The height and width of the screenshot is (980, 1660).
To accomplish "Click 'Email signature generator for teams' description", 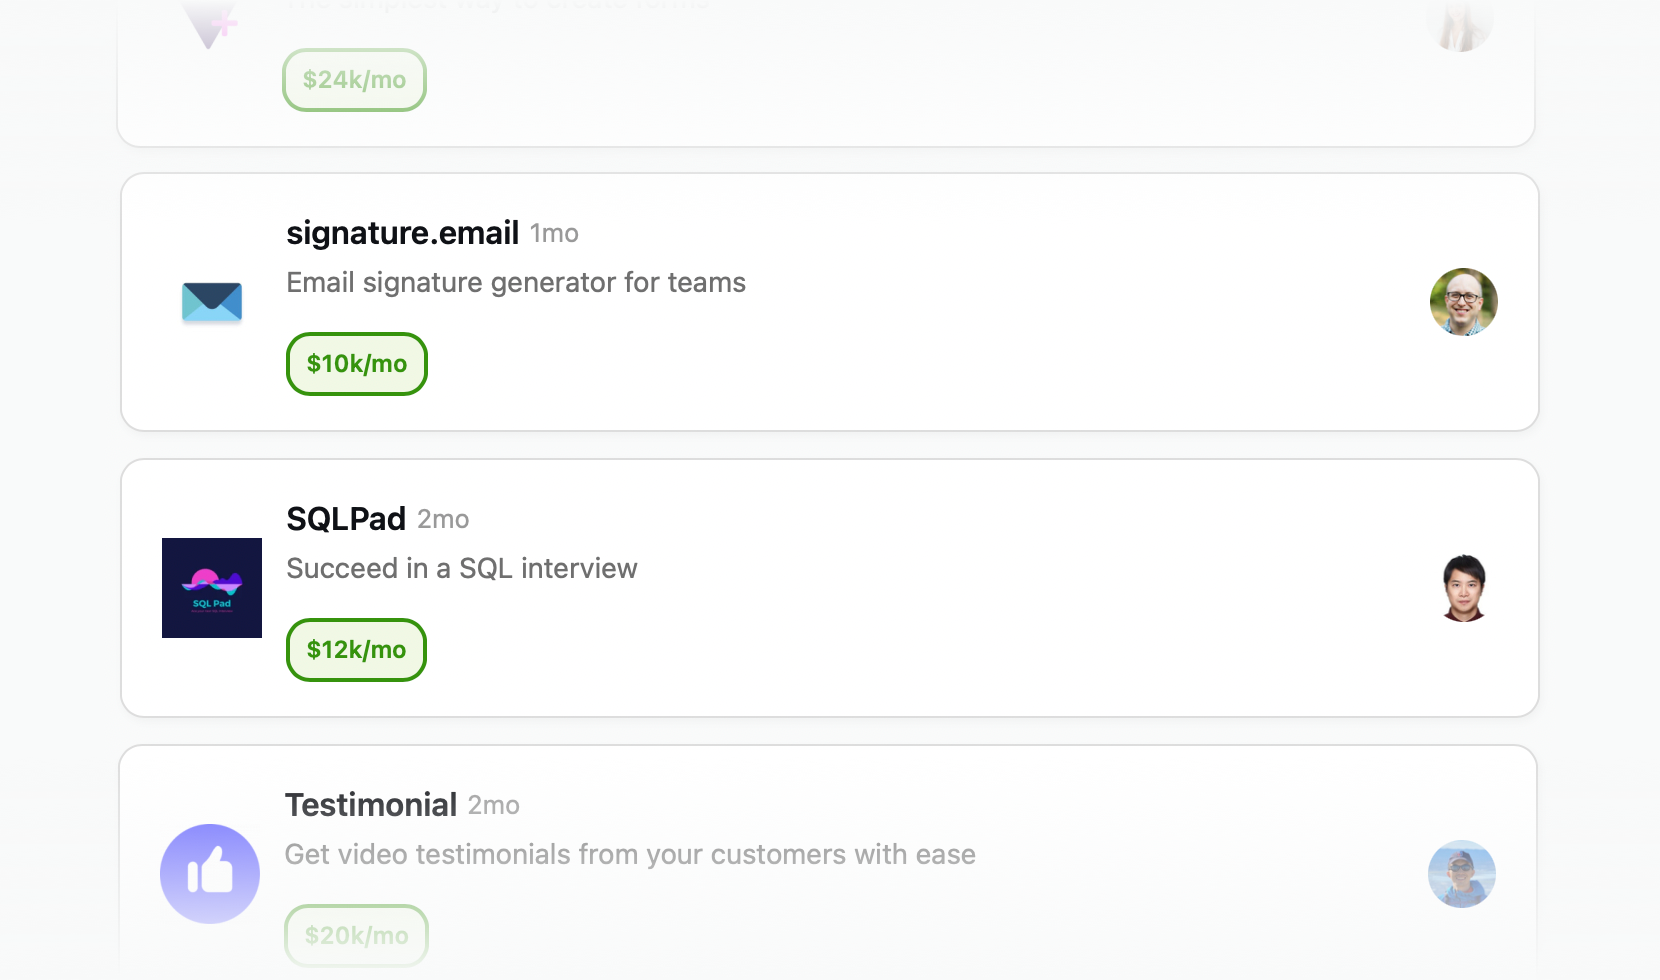I will [516, 283].
